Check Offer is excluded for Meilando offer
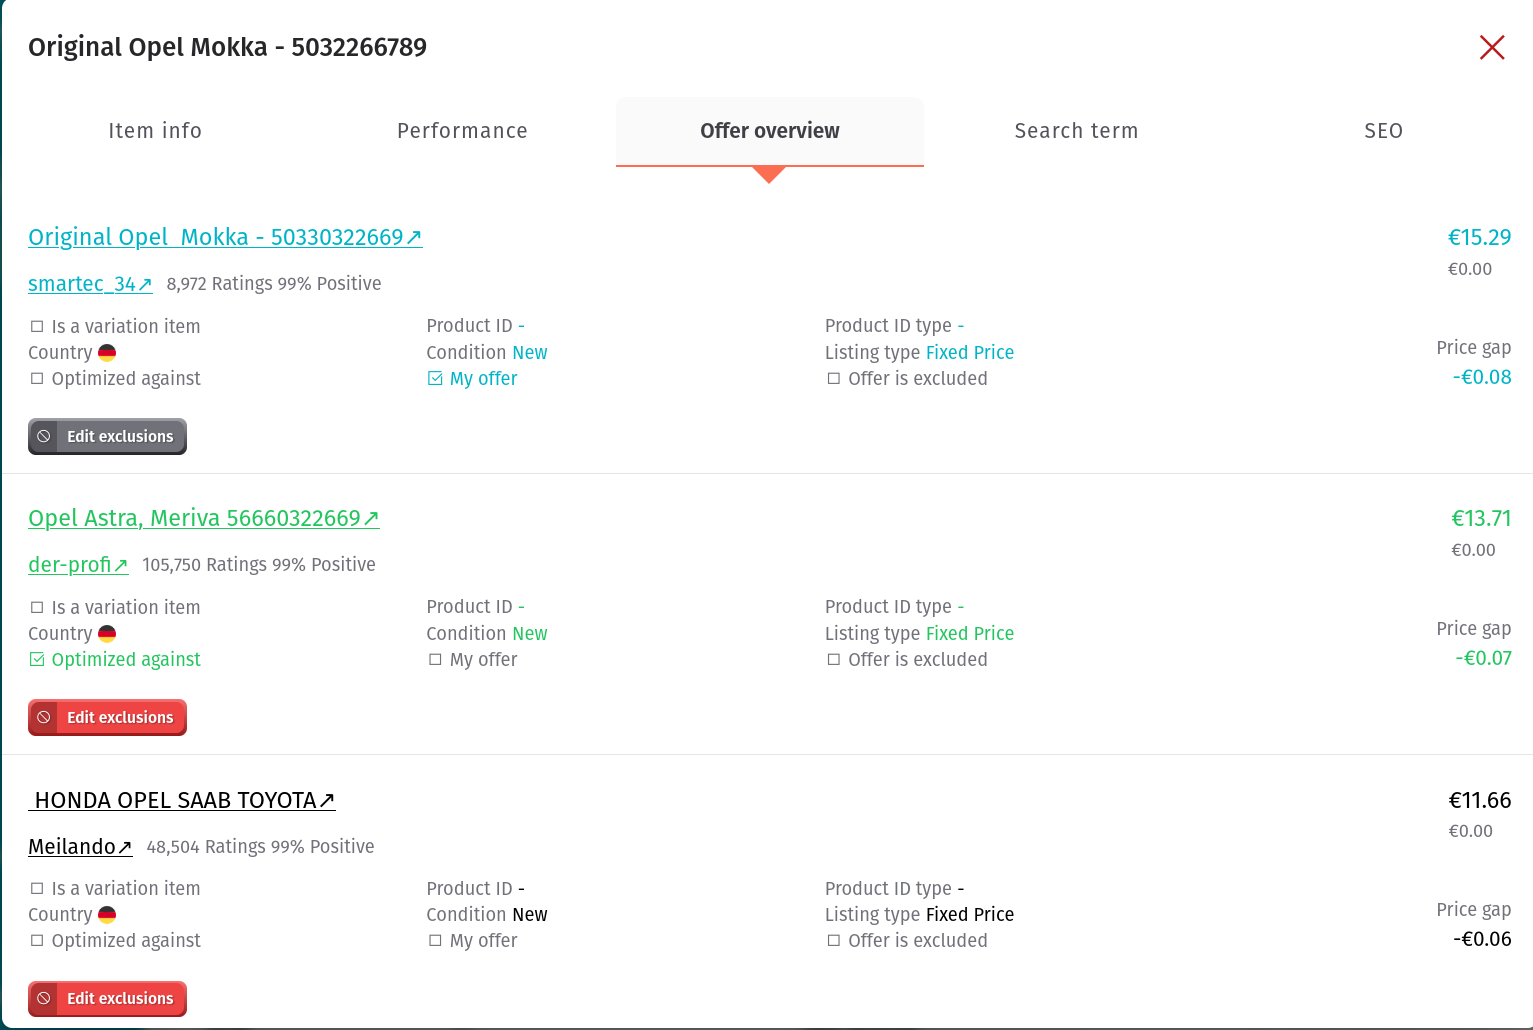This screenshot has height=1030, width=1533. click(834, 941)
